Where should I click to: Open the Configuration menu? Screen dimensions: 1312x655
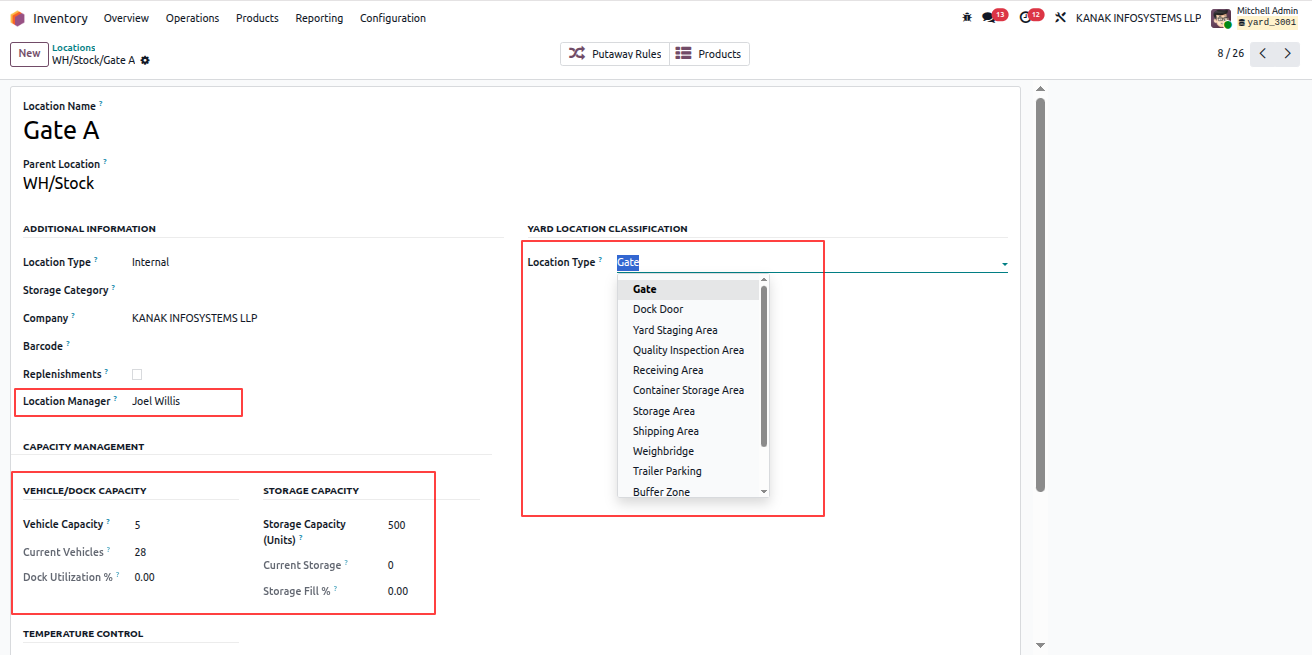tap(393, 18)
